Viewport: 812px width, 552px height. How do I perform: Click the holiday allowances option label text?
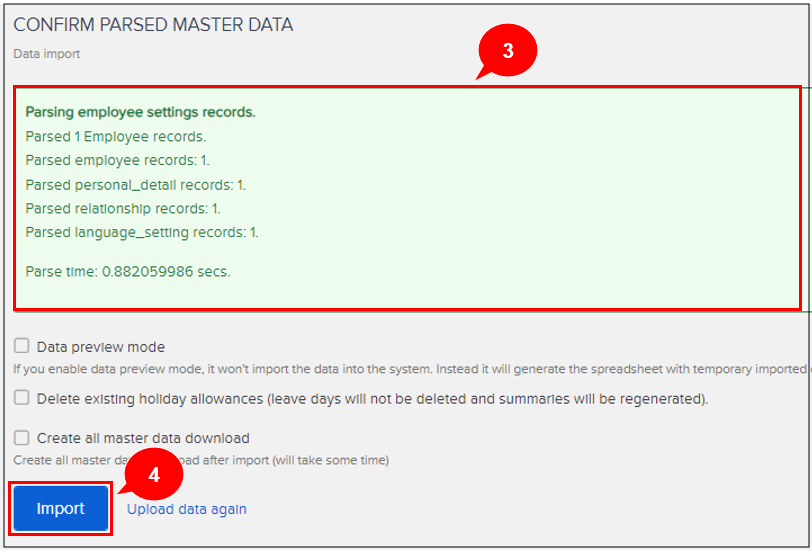[372, 398]
